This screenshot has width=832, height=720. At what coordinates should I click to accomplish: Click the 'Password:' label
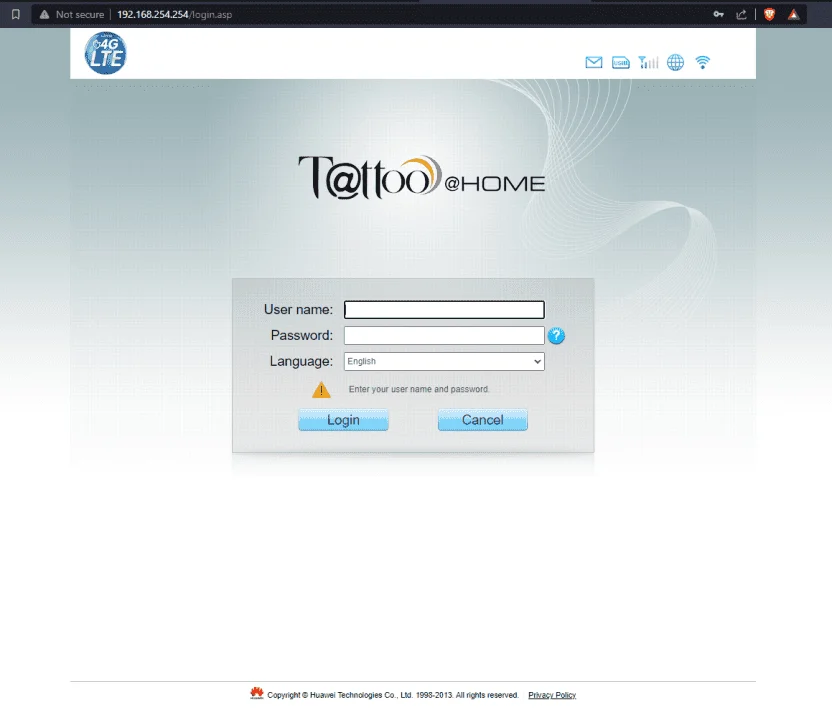[x=301, y=335]
